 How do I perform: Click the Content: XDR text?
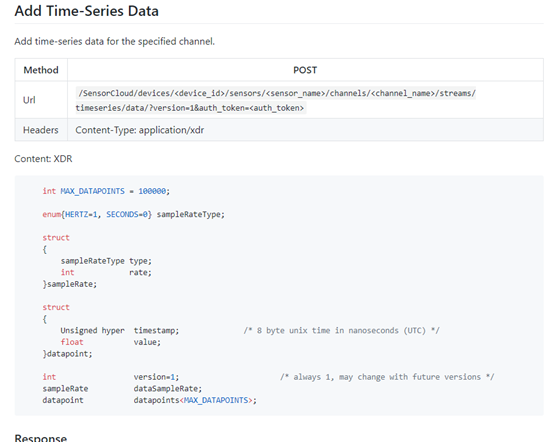pos(43,159)
